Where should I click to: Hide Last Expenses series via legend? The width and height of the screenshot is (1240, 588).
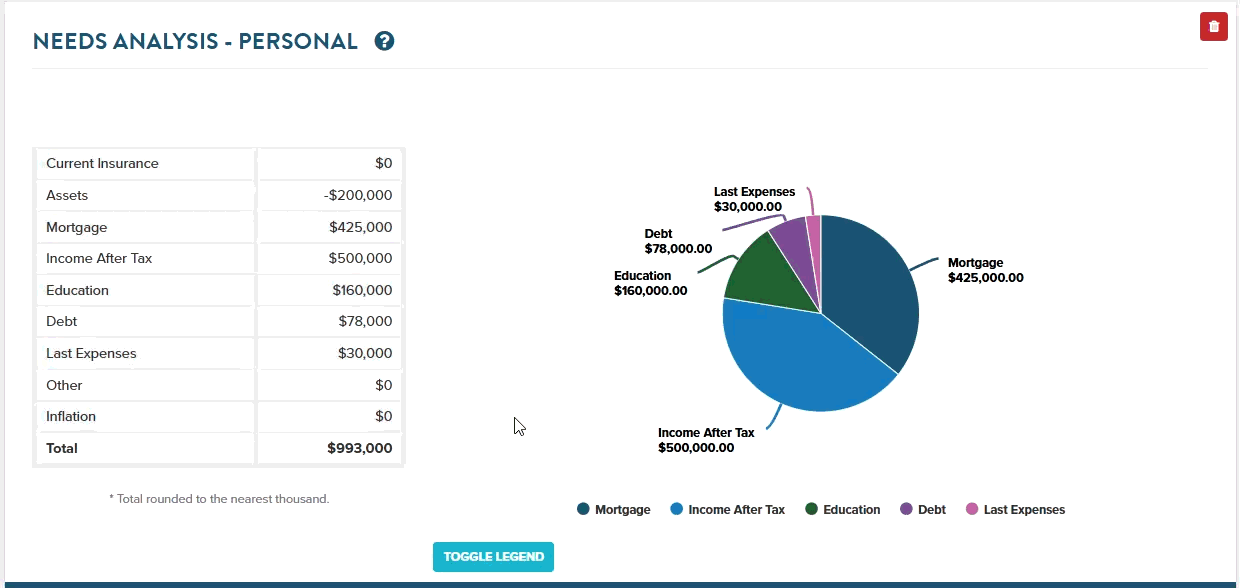pos(1014,510)
